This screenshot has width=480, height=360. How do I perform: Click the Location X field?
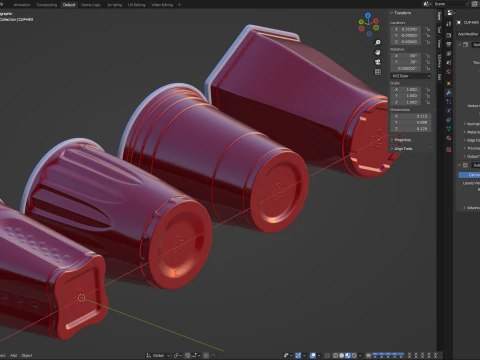406,29
